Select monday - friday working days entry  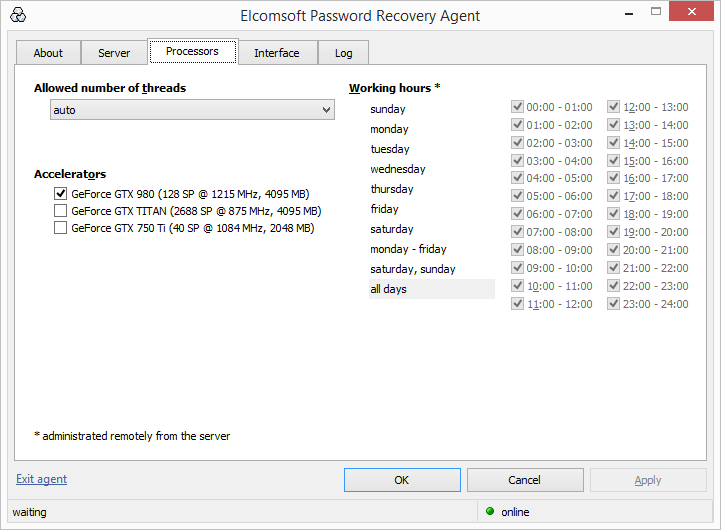[408, 249]
